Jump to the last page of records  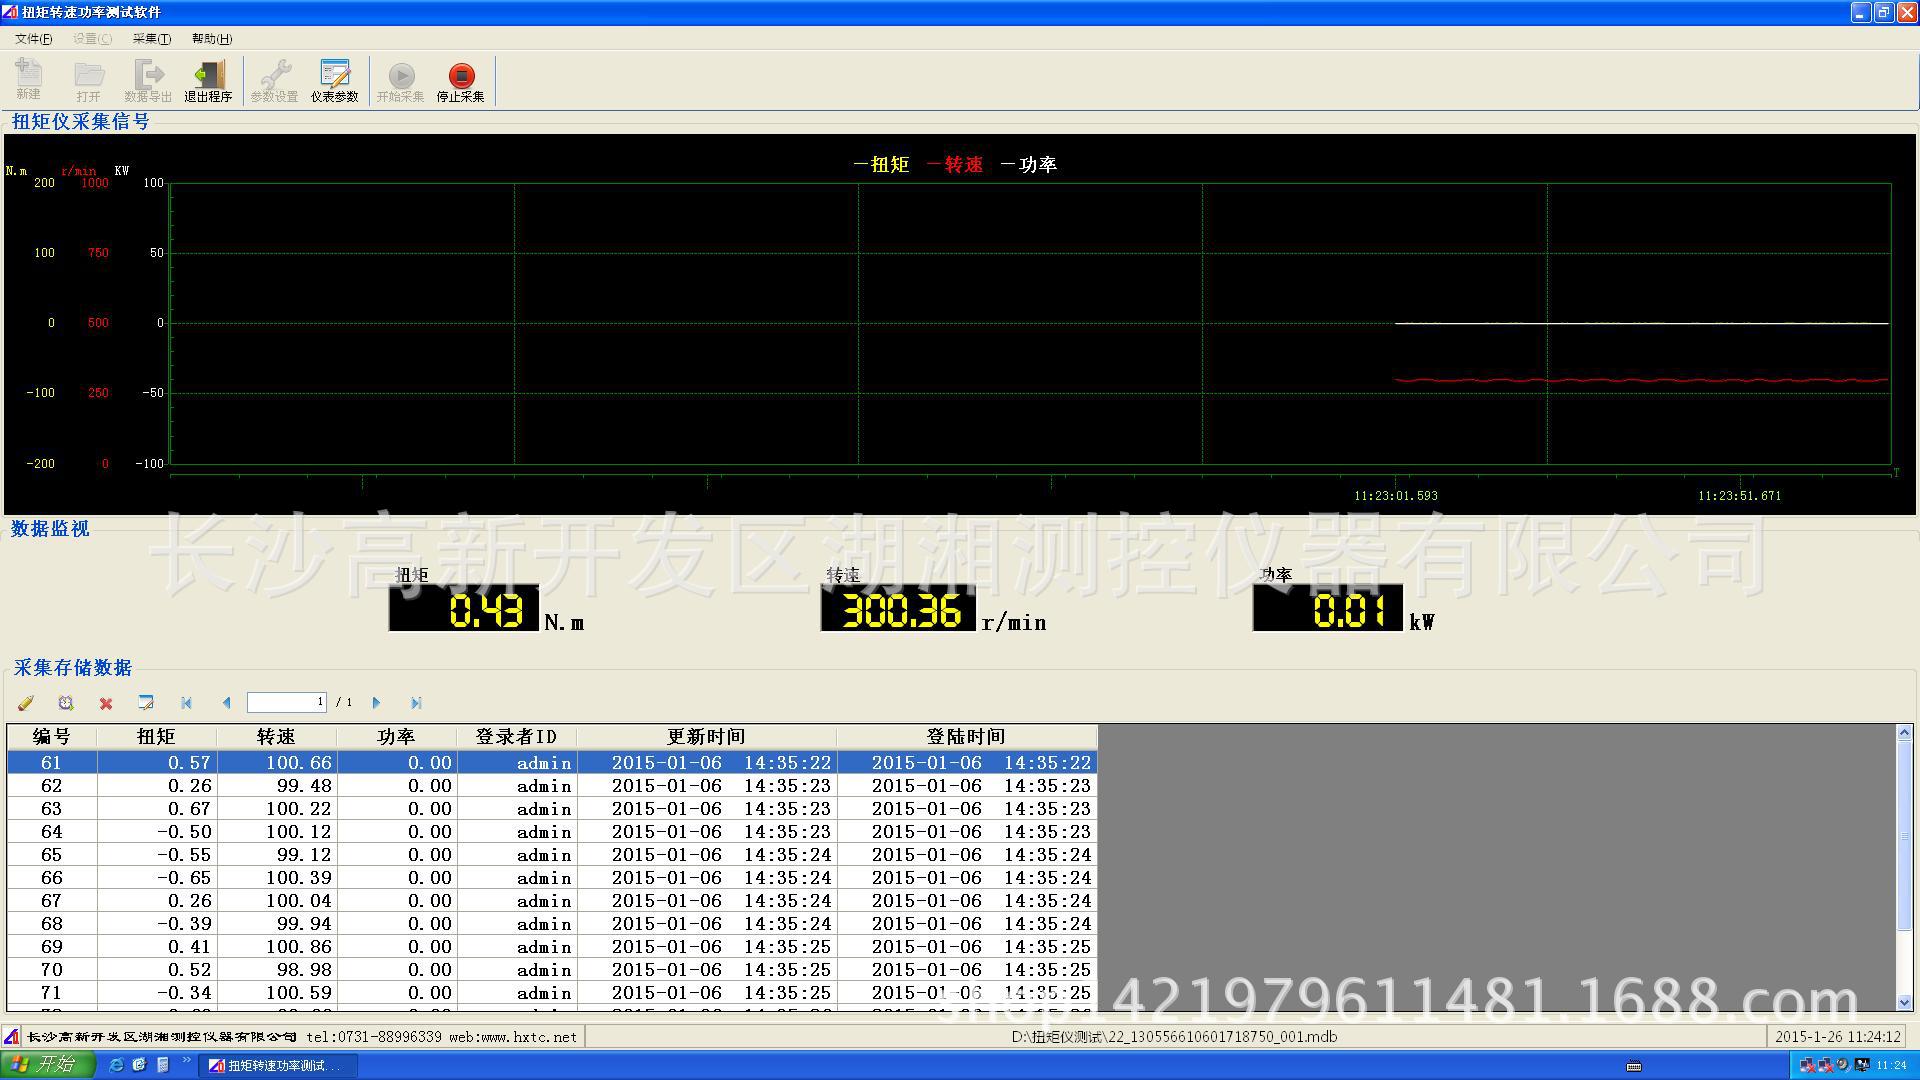[x=416, y=703]
